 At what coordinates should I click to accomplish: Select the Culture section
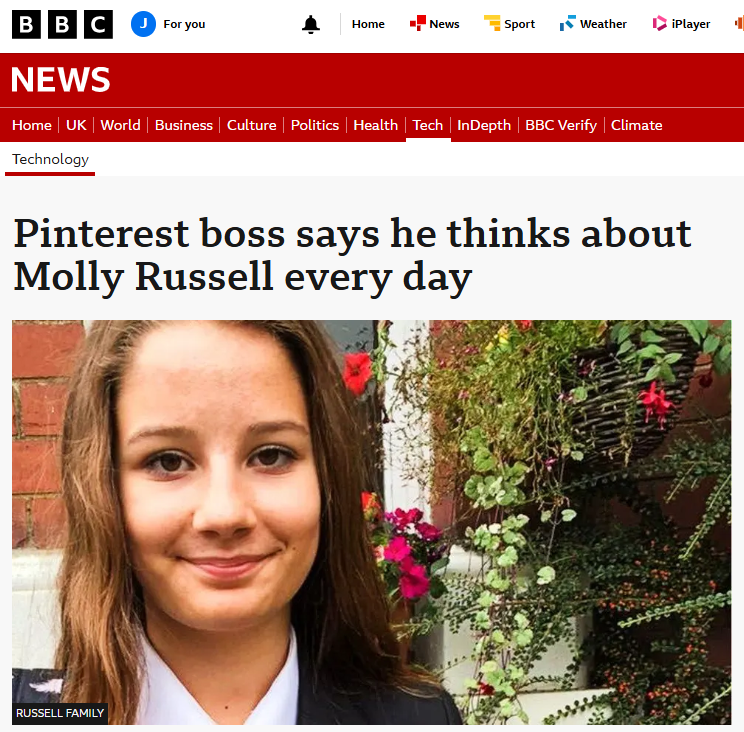[251, 125]
